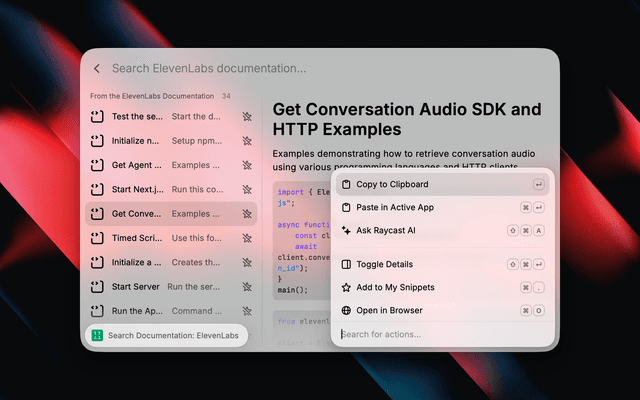
Task: Click the snippet icon beside Timed Scri...
Action: point(97,238)
